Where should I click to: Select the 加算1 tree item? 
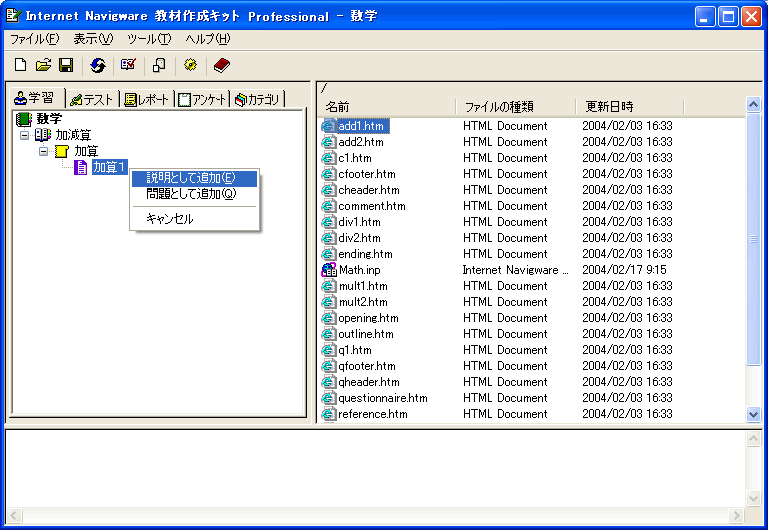(109, 167)
